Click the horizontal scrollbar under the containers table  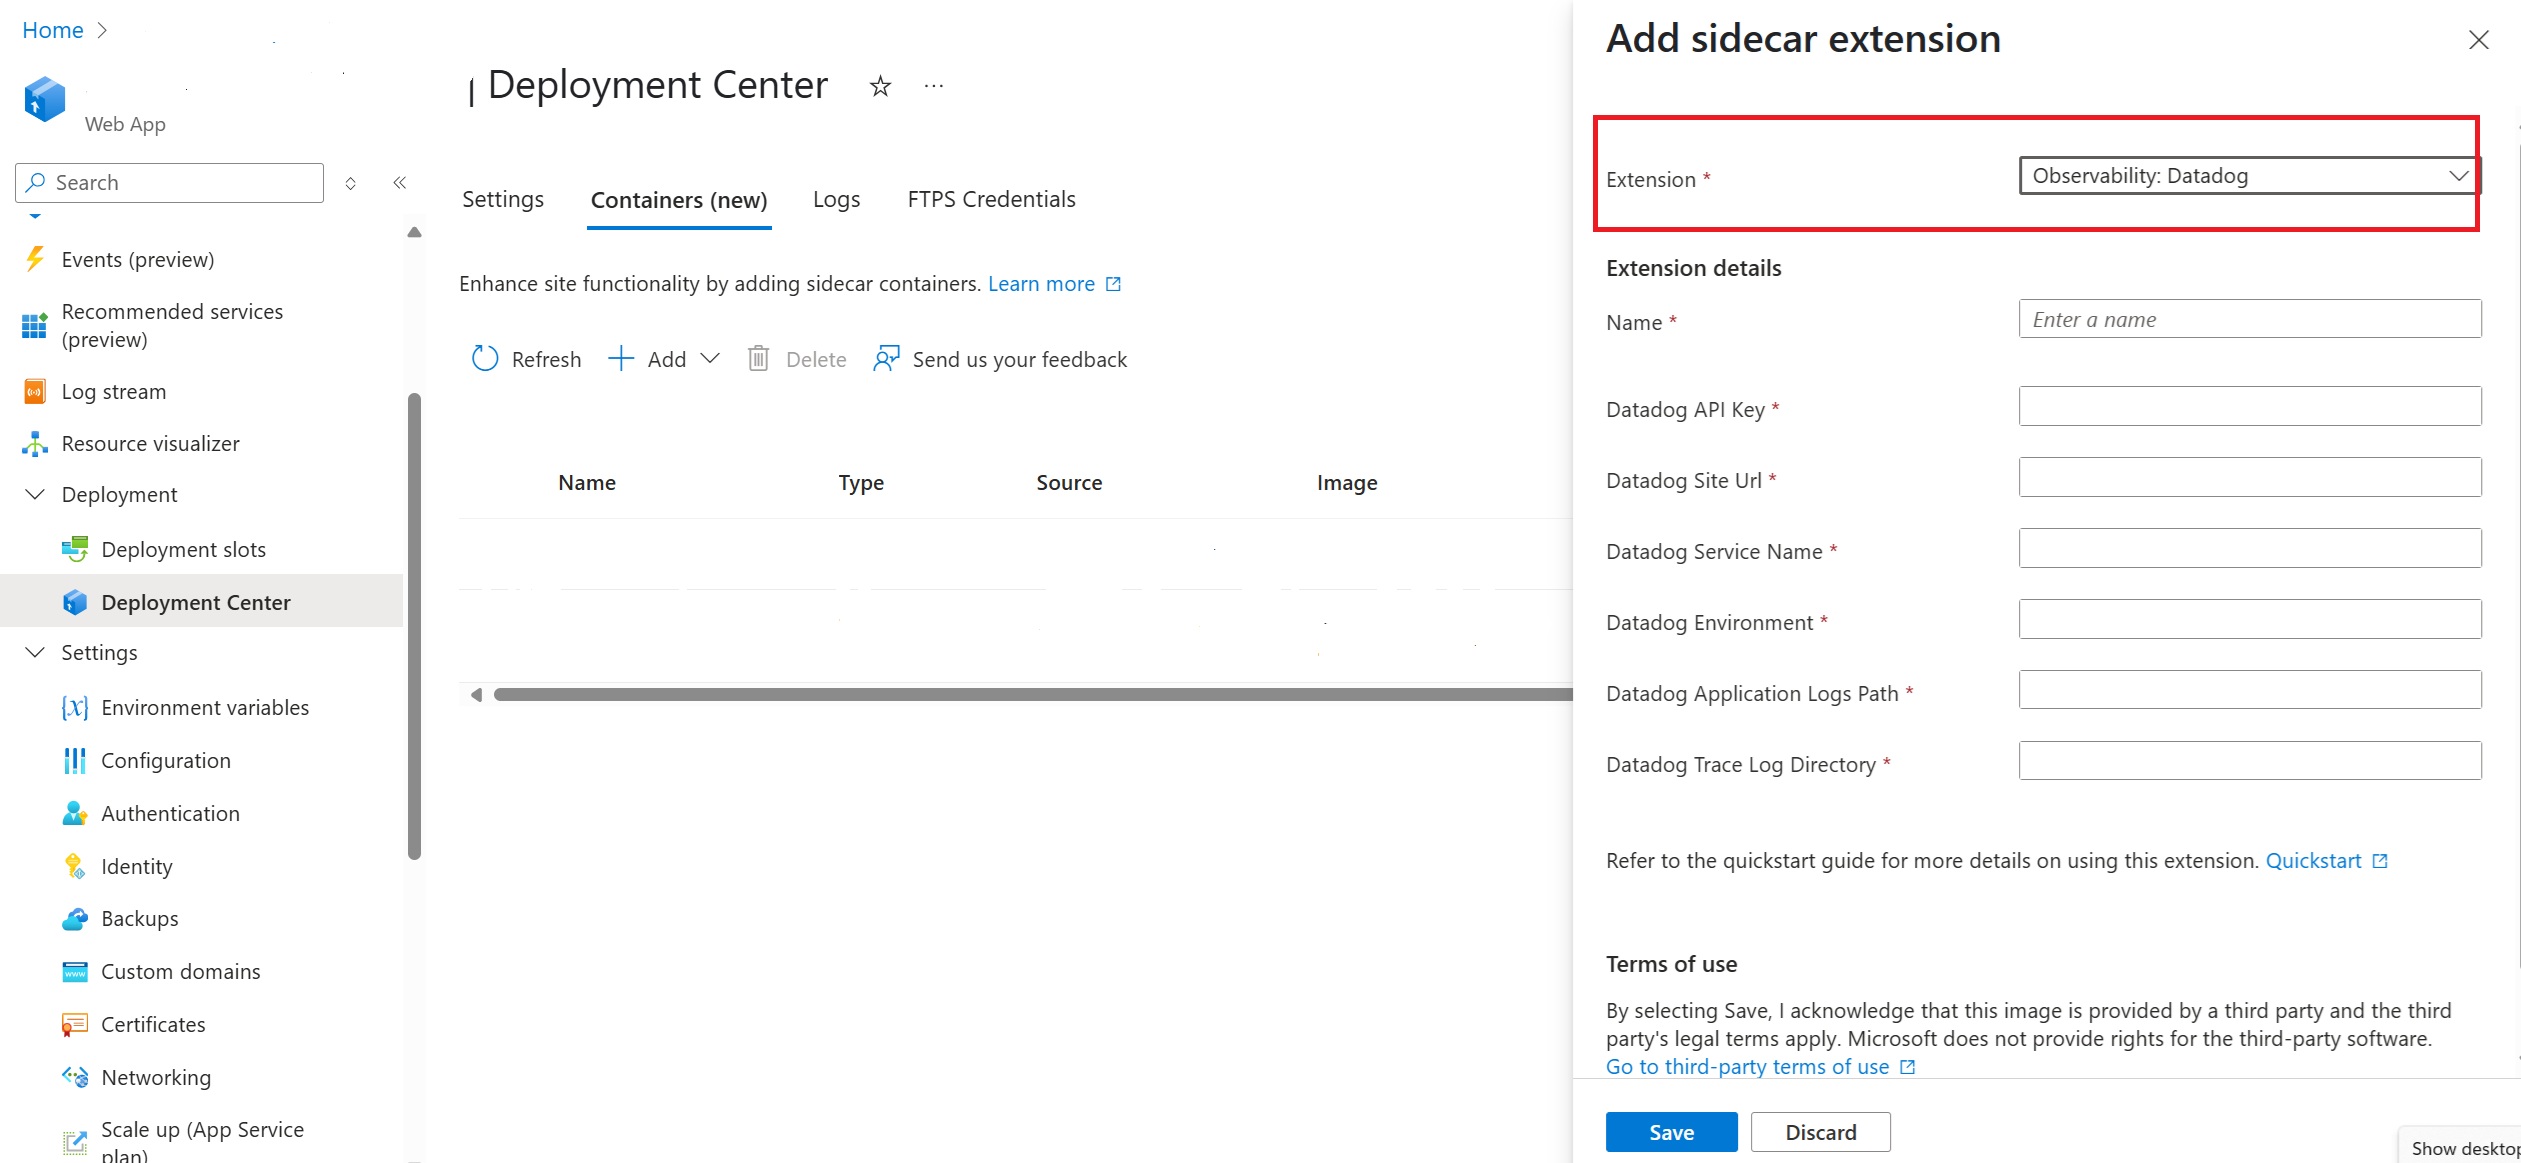tap(1030, 695)
